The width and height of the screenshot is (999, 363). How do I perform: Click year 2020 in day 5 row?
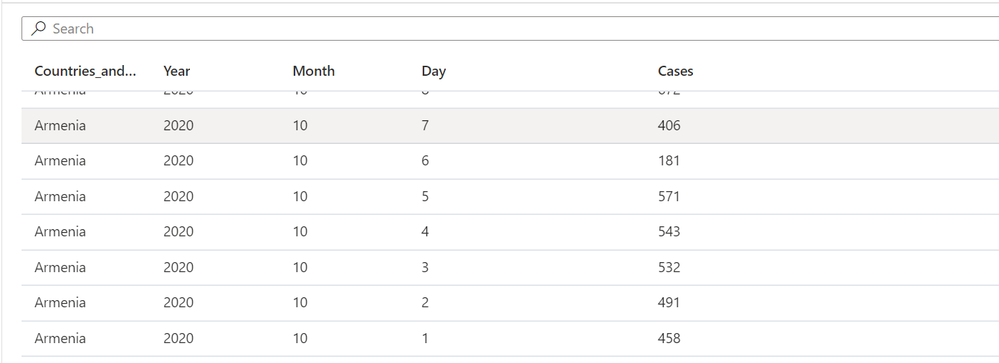[178, 196]
